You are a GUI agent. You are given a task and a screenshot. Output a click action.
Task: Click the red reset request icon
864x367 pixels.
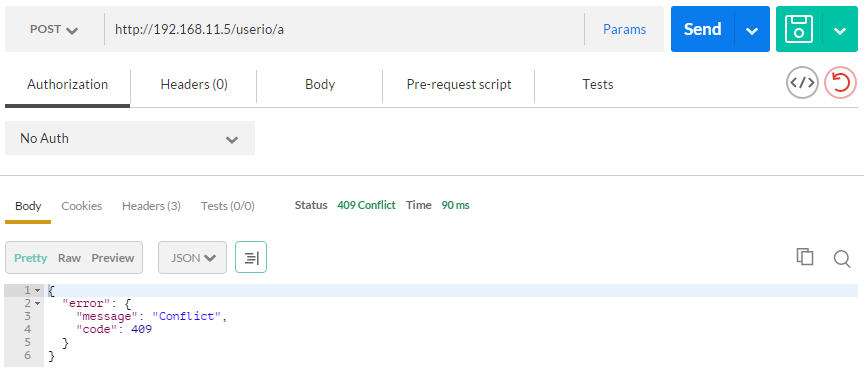840,83
